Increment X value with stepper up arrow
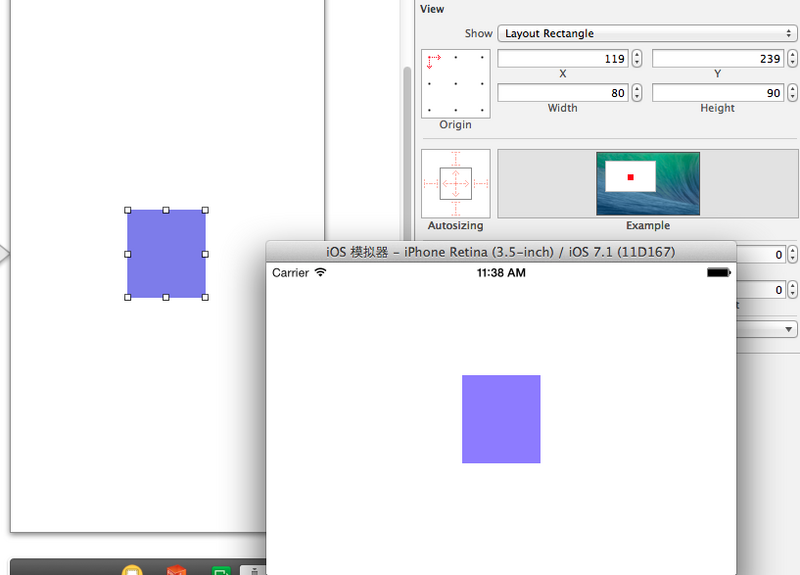The image size is (800, 575). [637, 55]
